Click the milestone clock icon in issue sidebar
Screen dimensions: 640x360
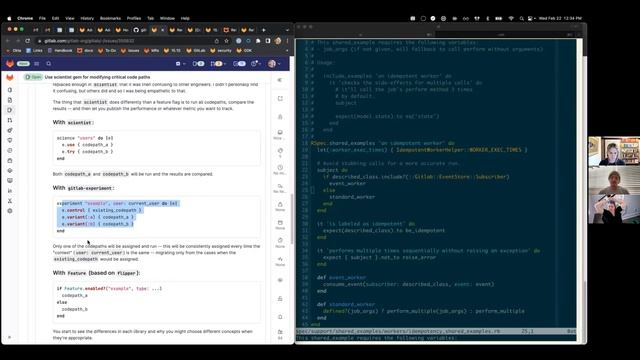tap(280, 167)
